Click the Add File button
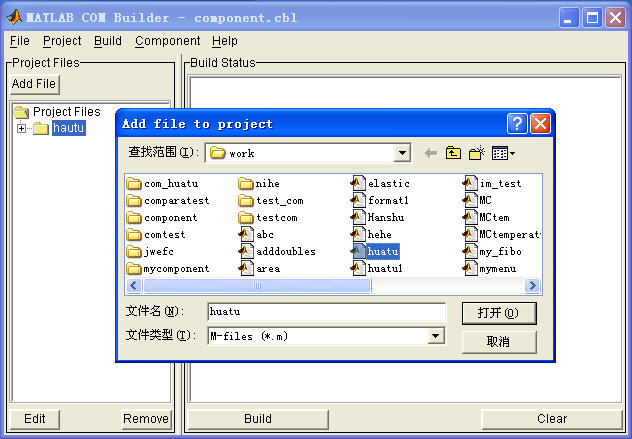Viewport: 632px width, 439px height. coord(34,84)
